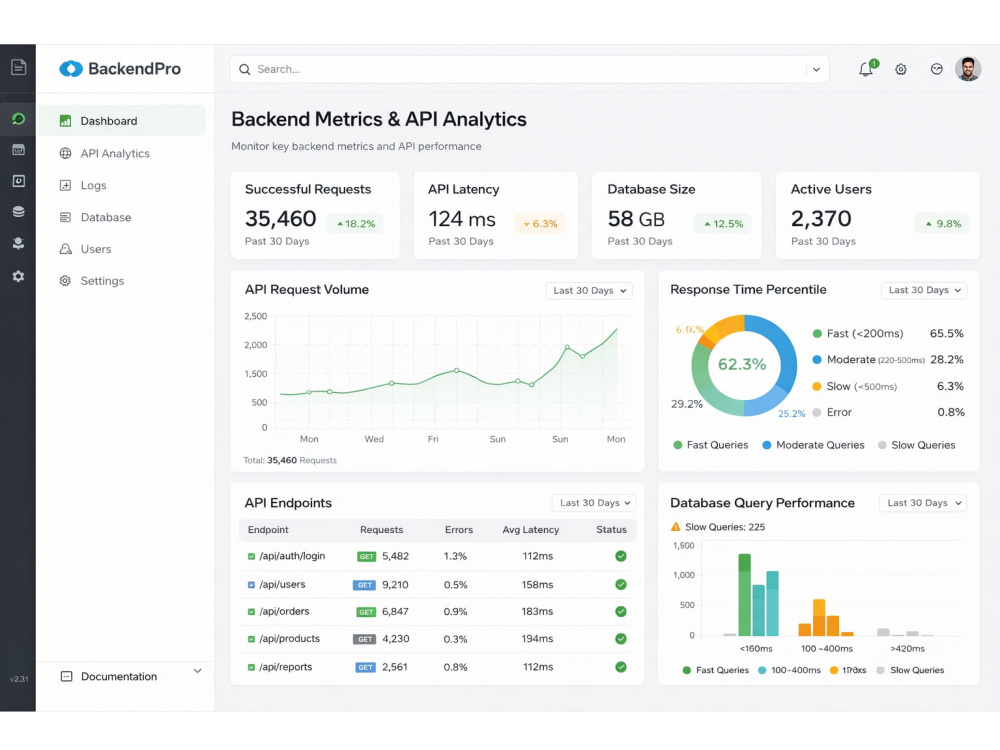The width and height of the screenshot is (1000, 750).
Task: Click the user icon in dark rail
Action: click(x=18, y=243)
